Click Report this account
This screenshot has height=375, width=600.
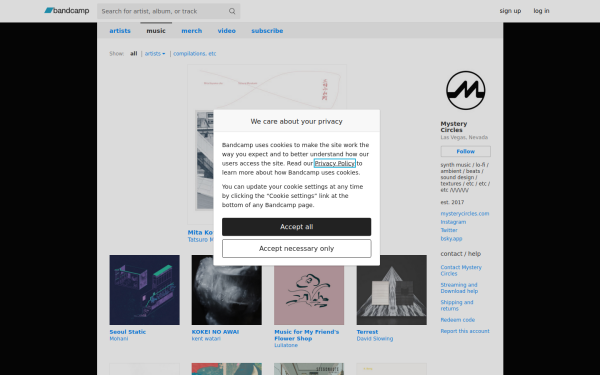(465, 331)
